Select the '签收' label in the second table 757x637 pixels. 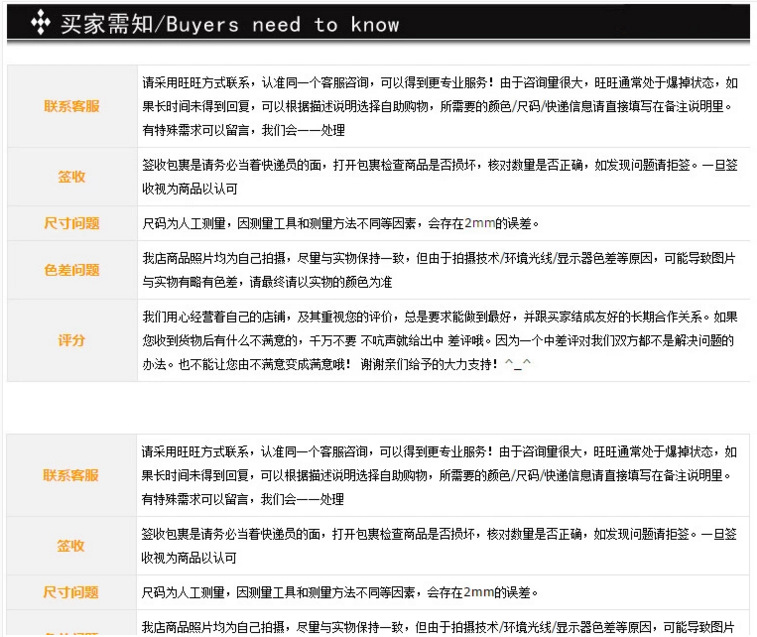71,546
